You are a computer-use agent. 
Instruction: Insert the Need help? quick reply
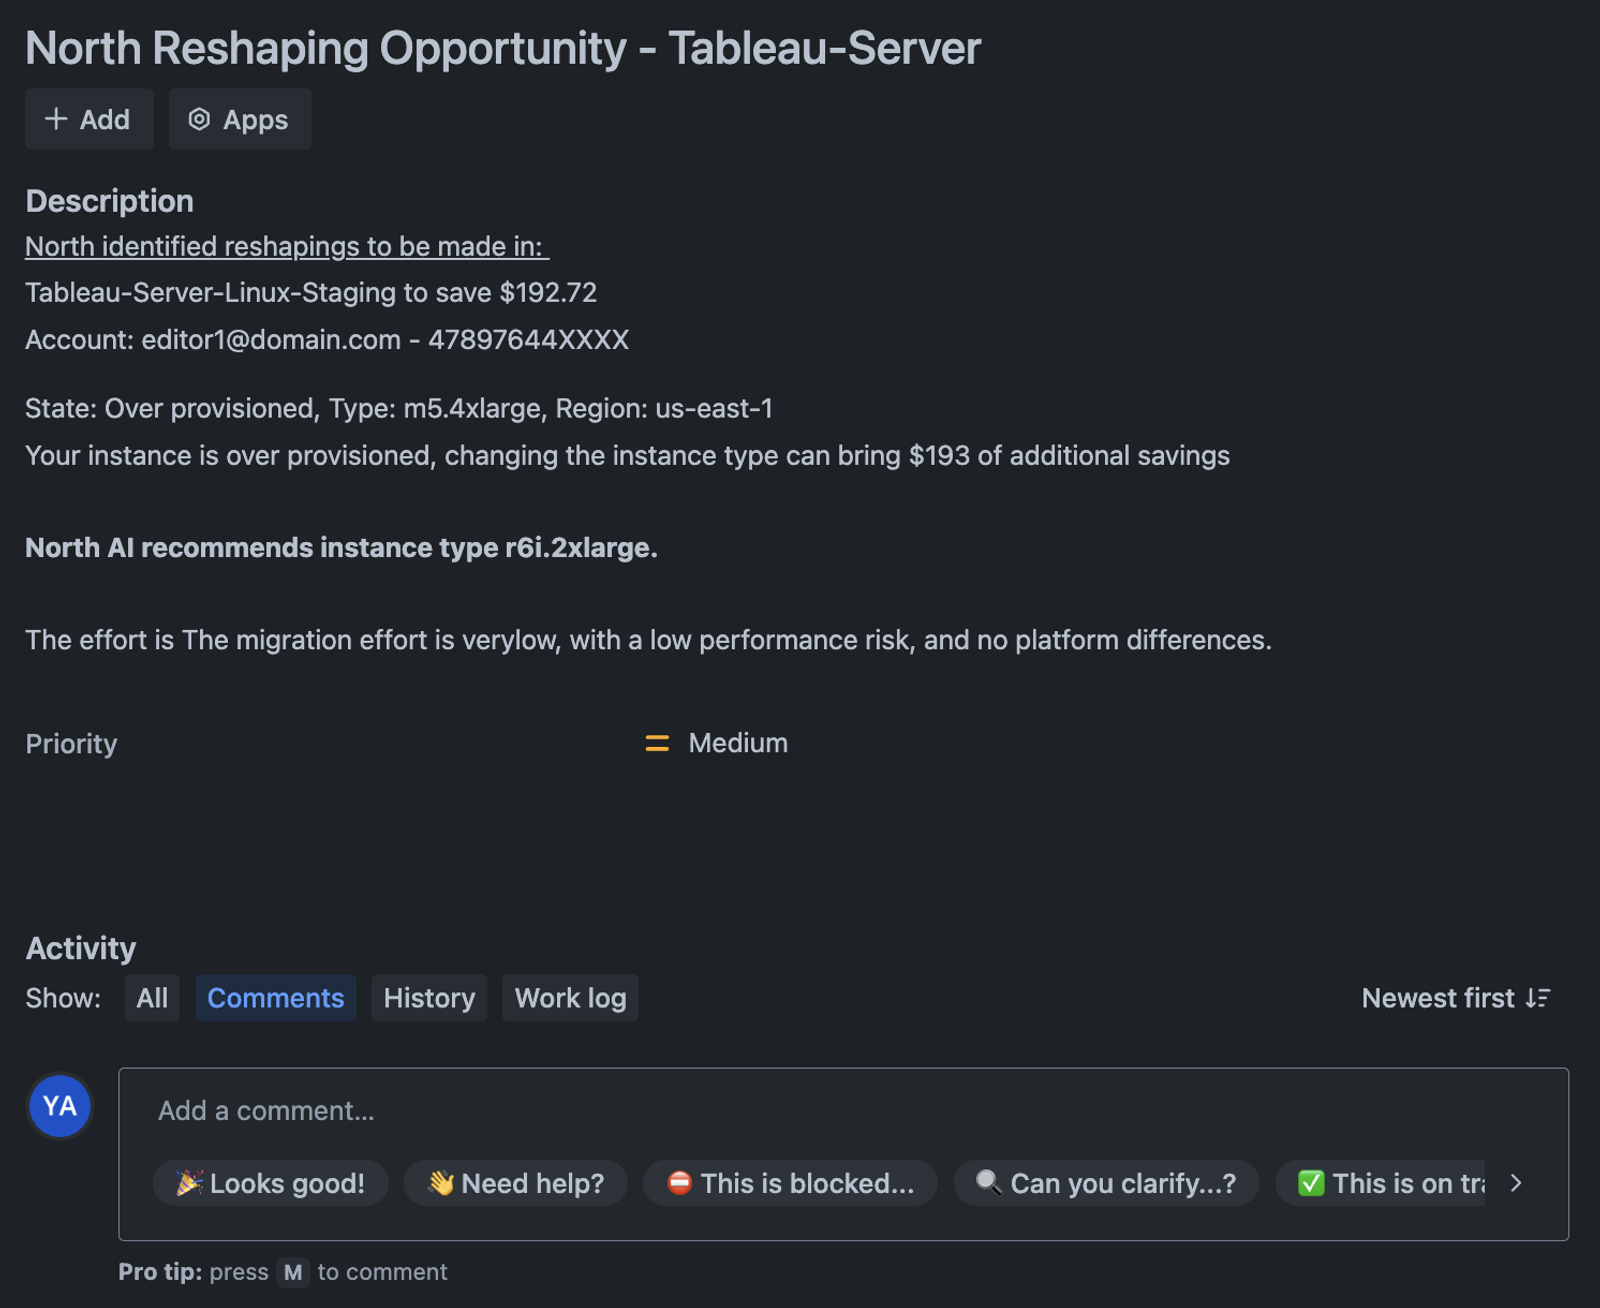(516, 1183)
